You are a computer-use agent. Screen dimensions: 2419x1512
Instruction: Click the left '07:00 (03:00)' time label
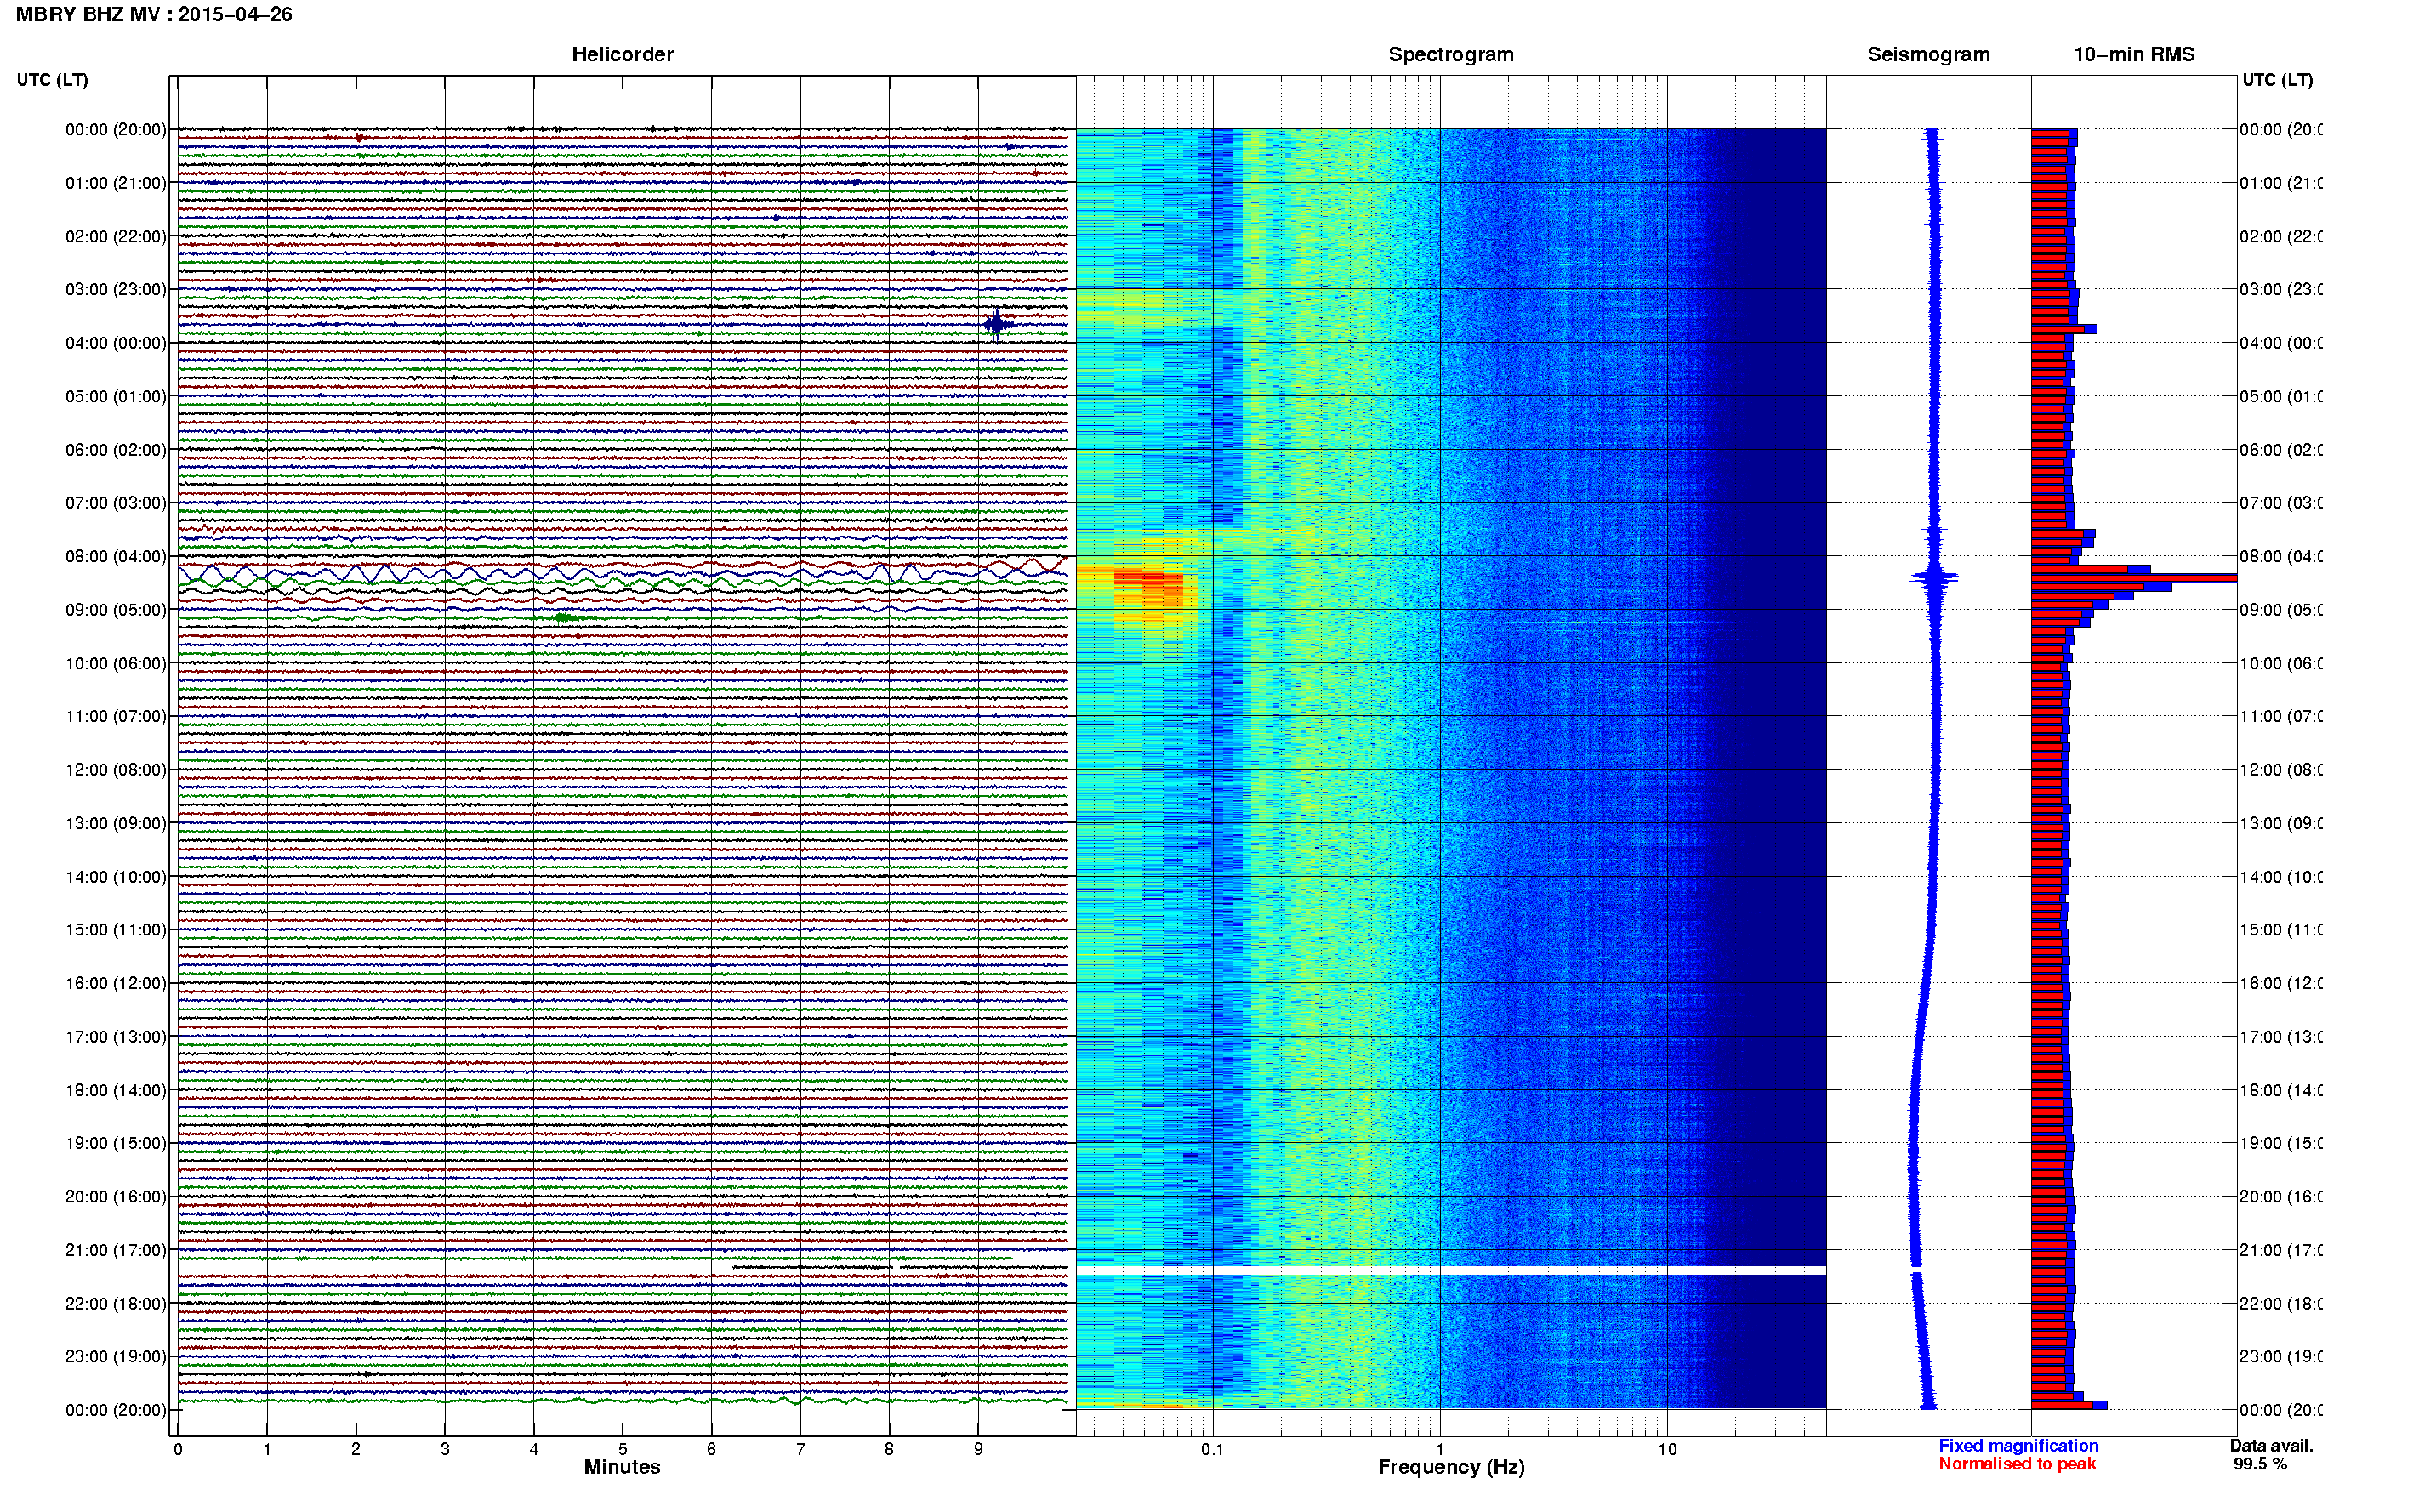tap(116, 502)
